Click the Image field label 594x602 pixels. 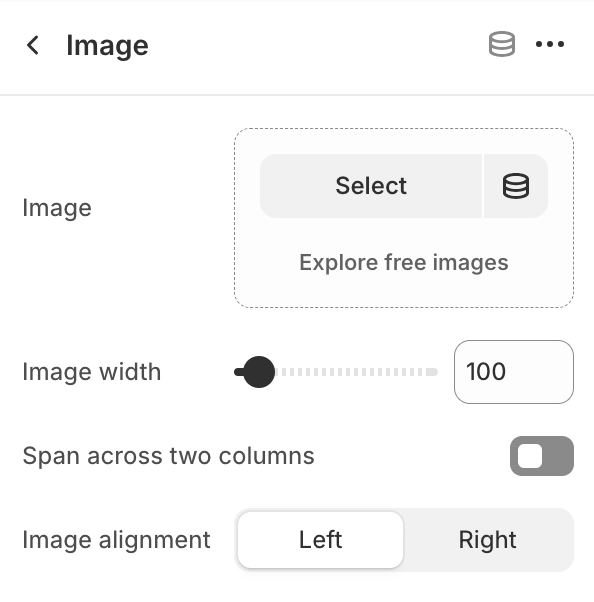[57, 208]
